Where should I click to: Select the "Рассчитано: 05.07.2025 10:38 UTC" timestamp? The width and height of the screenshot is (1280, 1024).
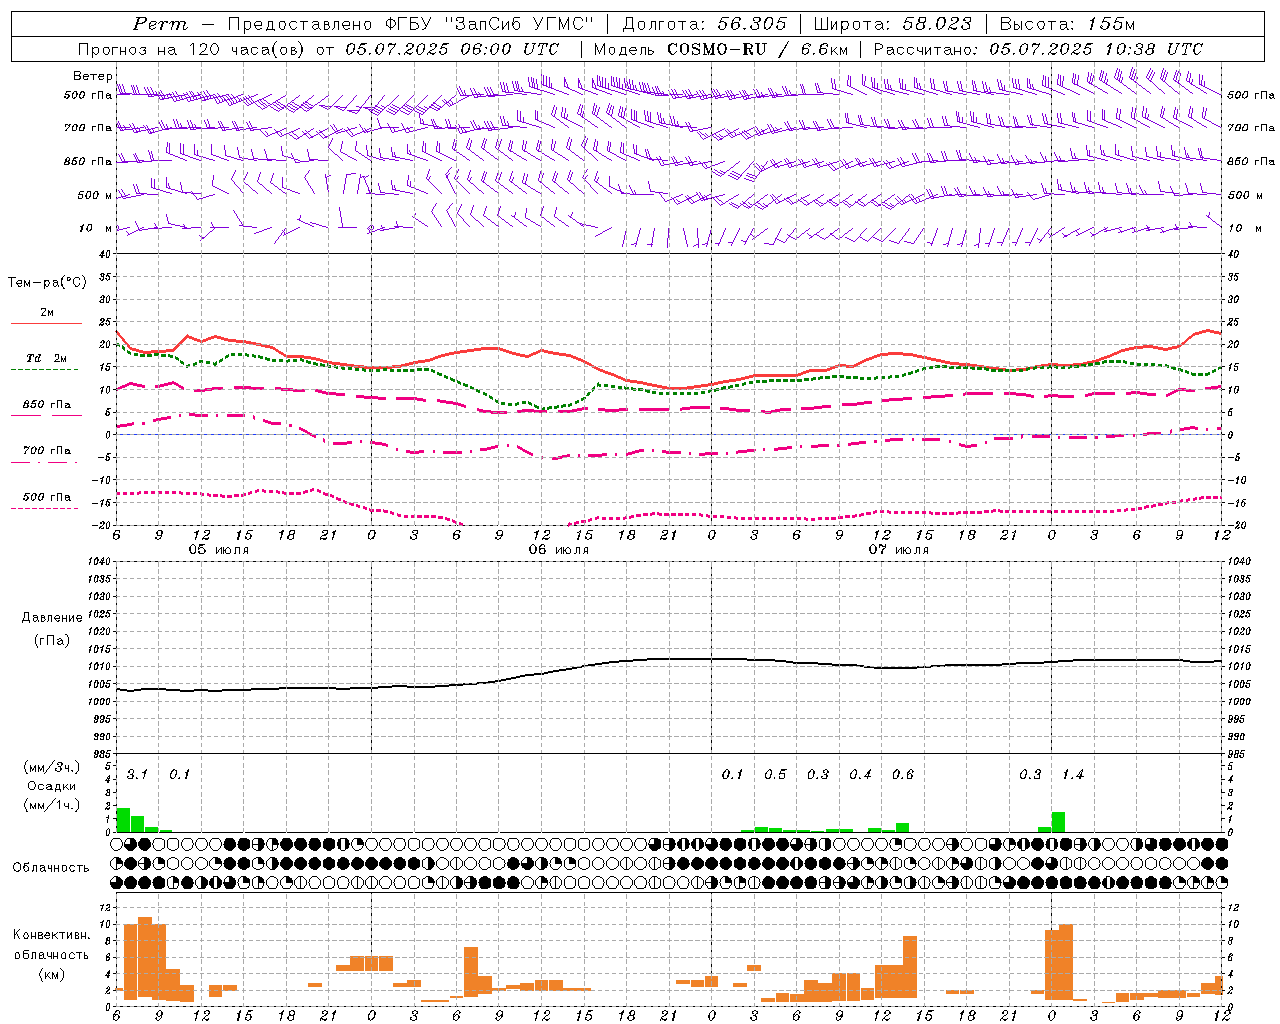point(1038,49)
